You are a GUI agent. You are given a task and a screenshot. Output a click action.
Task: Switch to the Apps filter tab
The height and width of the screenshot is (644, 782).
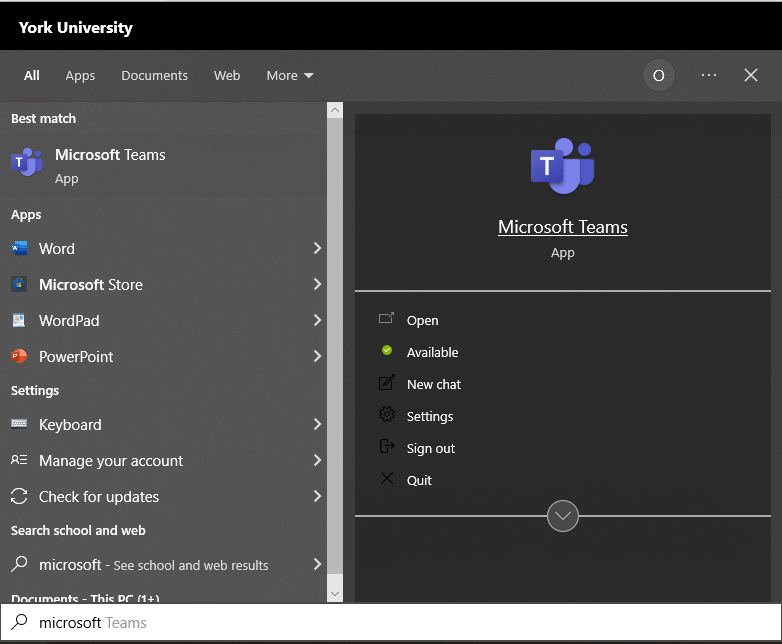coord(80,76)
